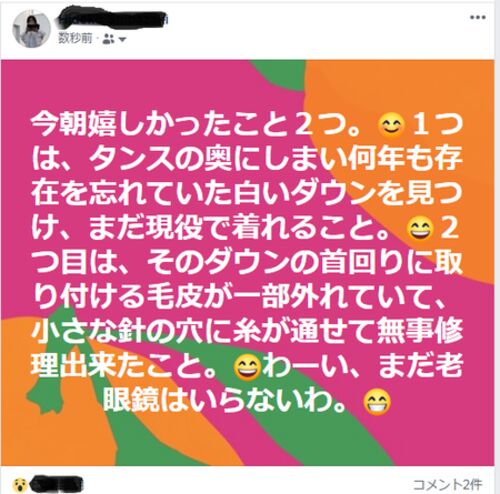
Task: Click the text line つ目は、そのダウンの首回りに取
Action: pyautogui.click(x=247, y=262)
